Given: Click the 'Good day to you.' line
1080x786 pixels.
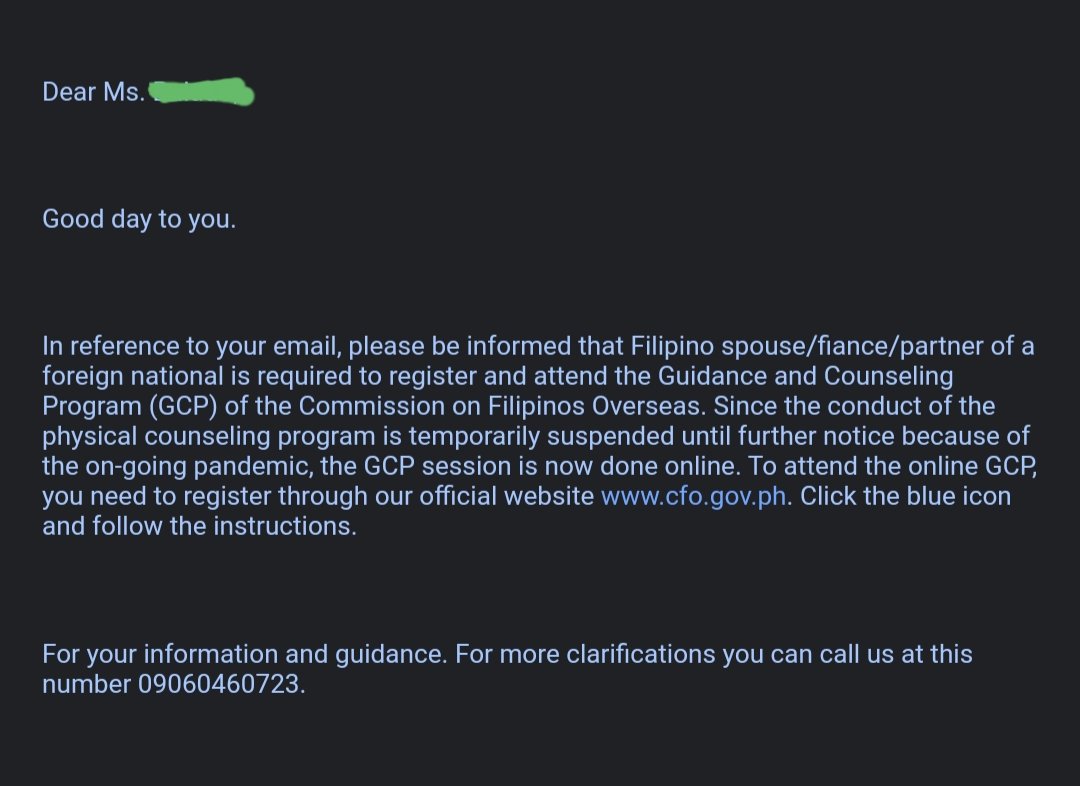Looking at the screenshot, I should click(139, 219).
